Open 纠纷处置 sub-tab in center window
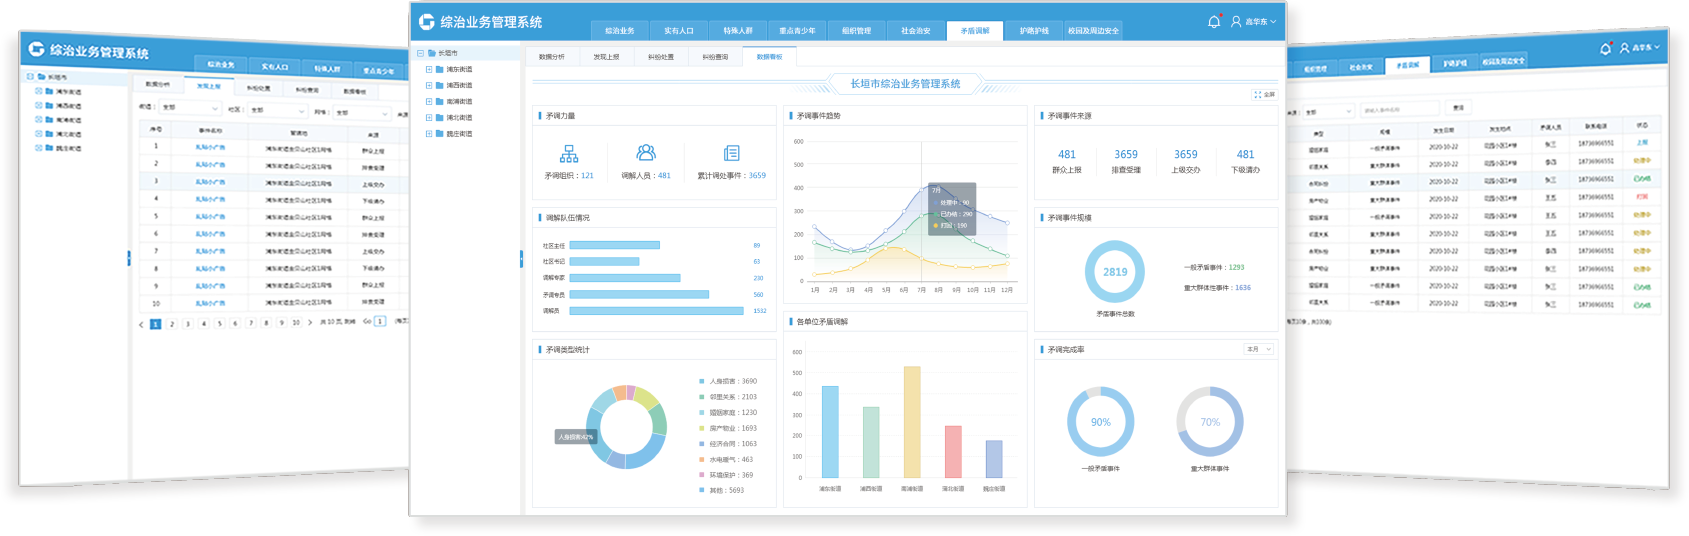The height and width of the screenshot is (536, 1689). click(660, 57)
